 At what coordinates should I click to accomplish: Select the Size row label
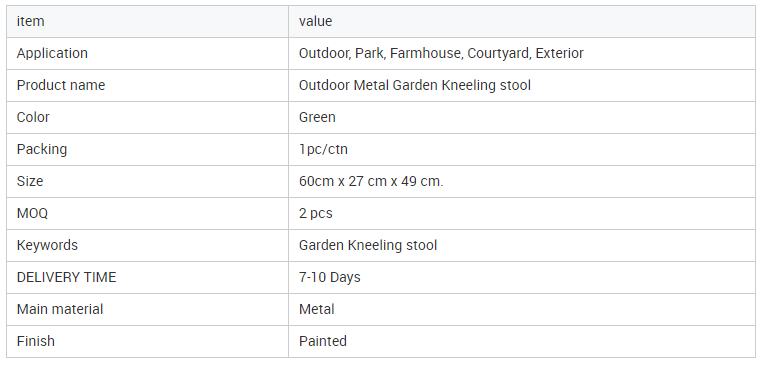click(30, 181)
